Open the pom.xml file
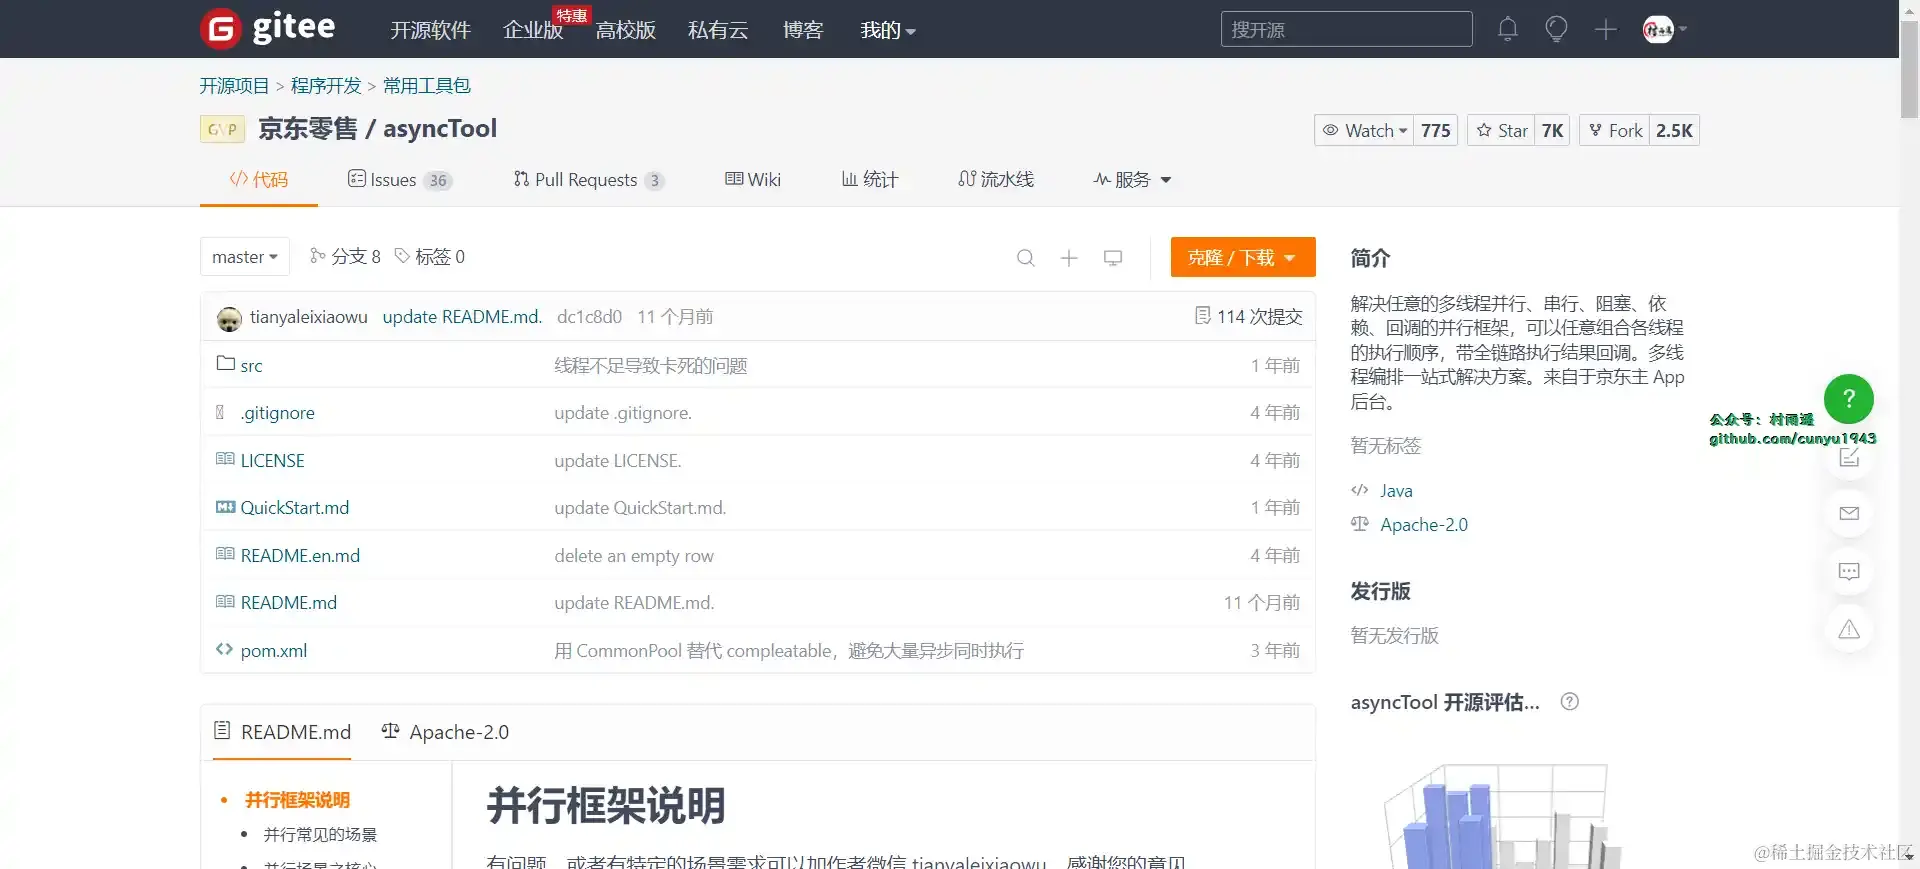 point(274,651)
